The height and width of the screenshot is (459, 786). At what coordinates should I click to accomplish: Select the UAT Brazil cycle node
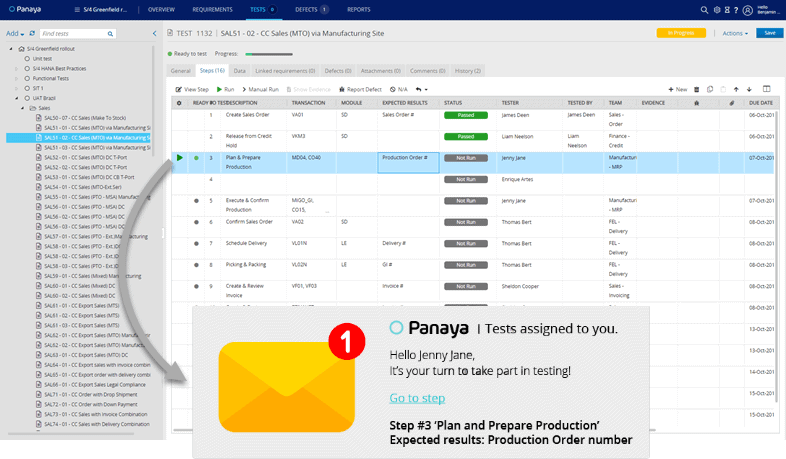pyautogui.click(x=27, y=98)
